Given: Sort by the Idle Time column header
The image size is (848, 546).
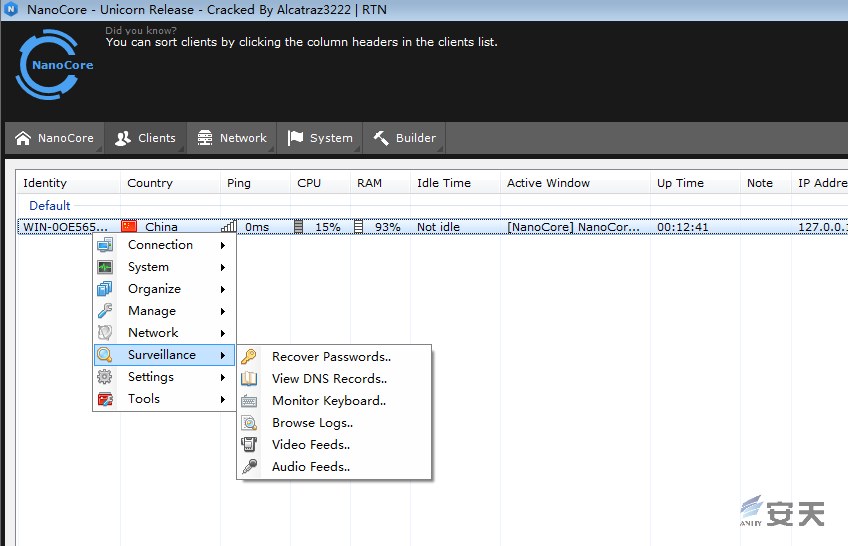Looking at the screenshot, I should click(x=455, y=183).
